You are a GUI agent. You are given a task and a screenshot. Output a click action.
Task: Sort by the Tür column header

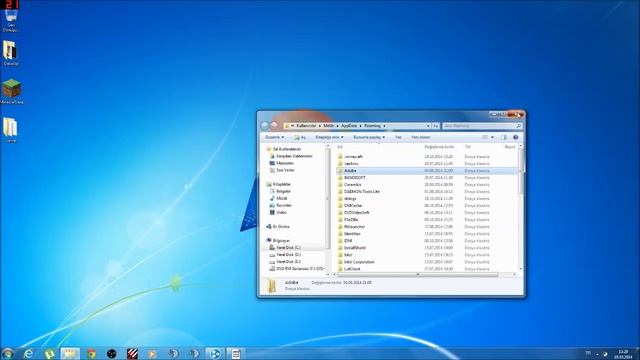tap(468, 147)
